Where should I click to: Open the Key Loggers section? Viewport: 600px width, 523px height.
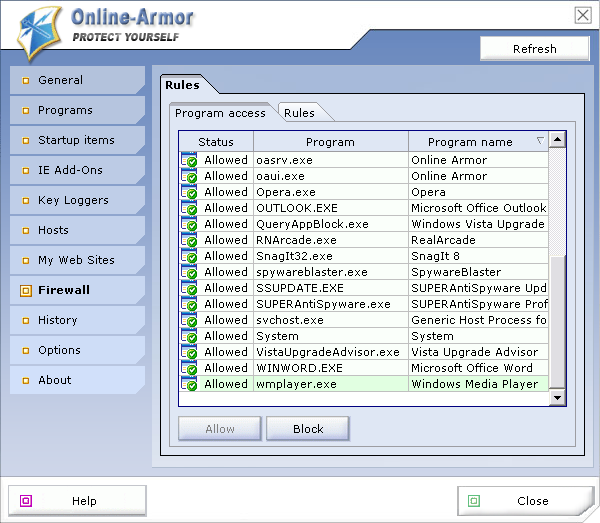point(77,200)
